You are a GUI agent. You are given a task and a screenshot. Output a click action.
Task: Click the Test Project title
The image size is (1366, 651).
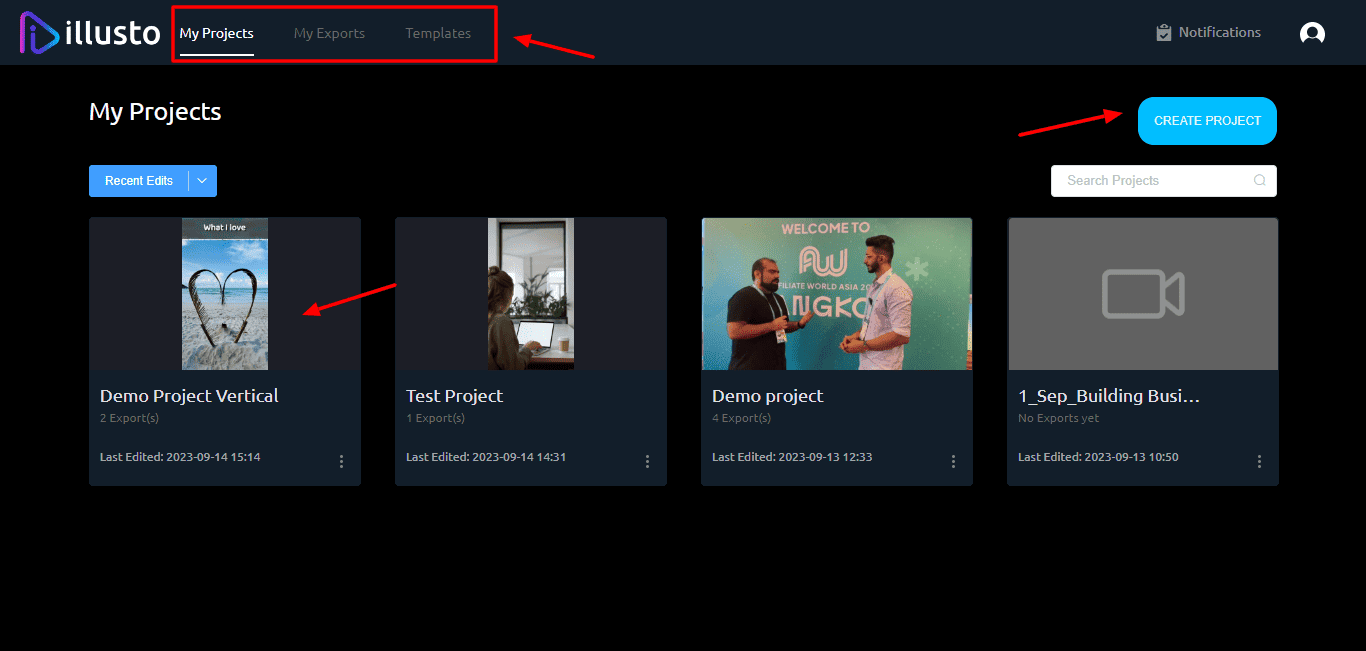454,396
